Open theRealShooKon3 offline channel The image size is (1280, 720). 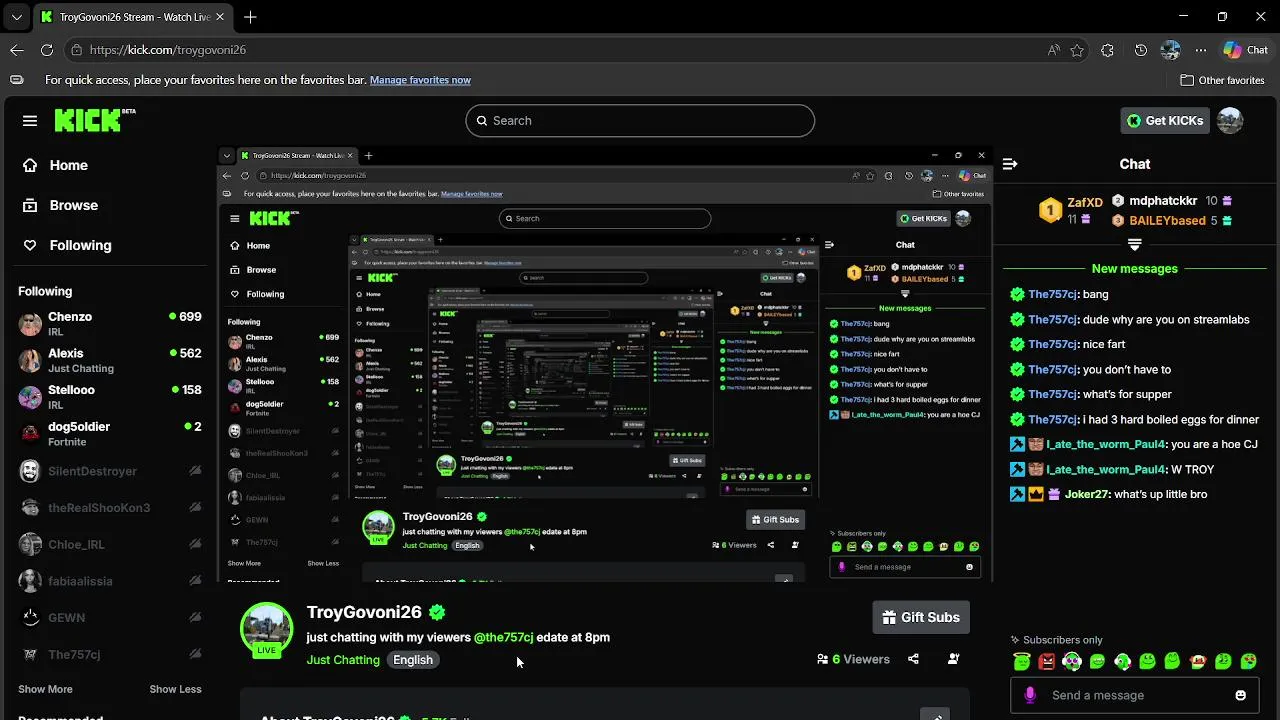[110, 508]
